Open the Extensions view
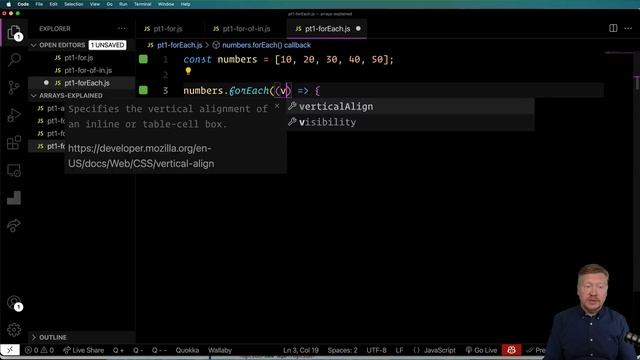640x360 pixels. pyautogui.click(x=14, y=143)
